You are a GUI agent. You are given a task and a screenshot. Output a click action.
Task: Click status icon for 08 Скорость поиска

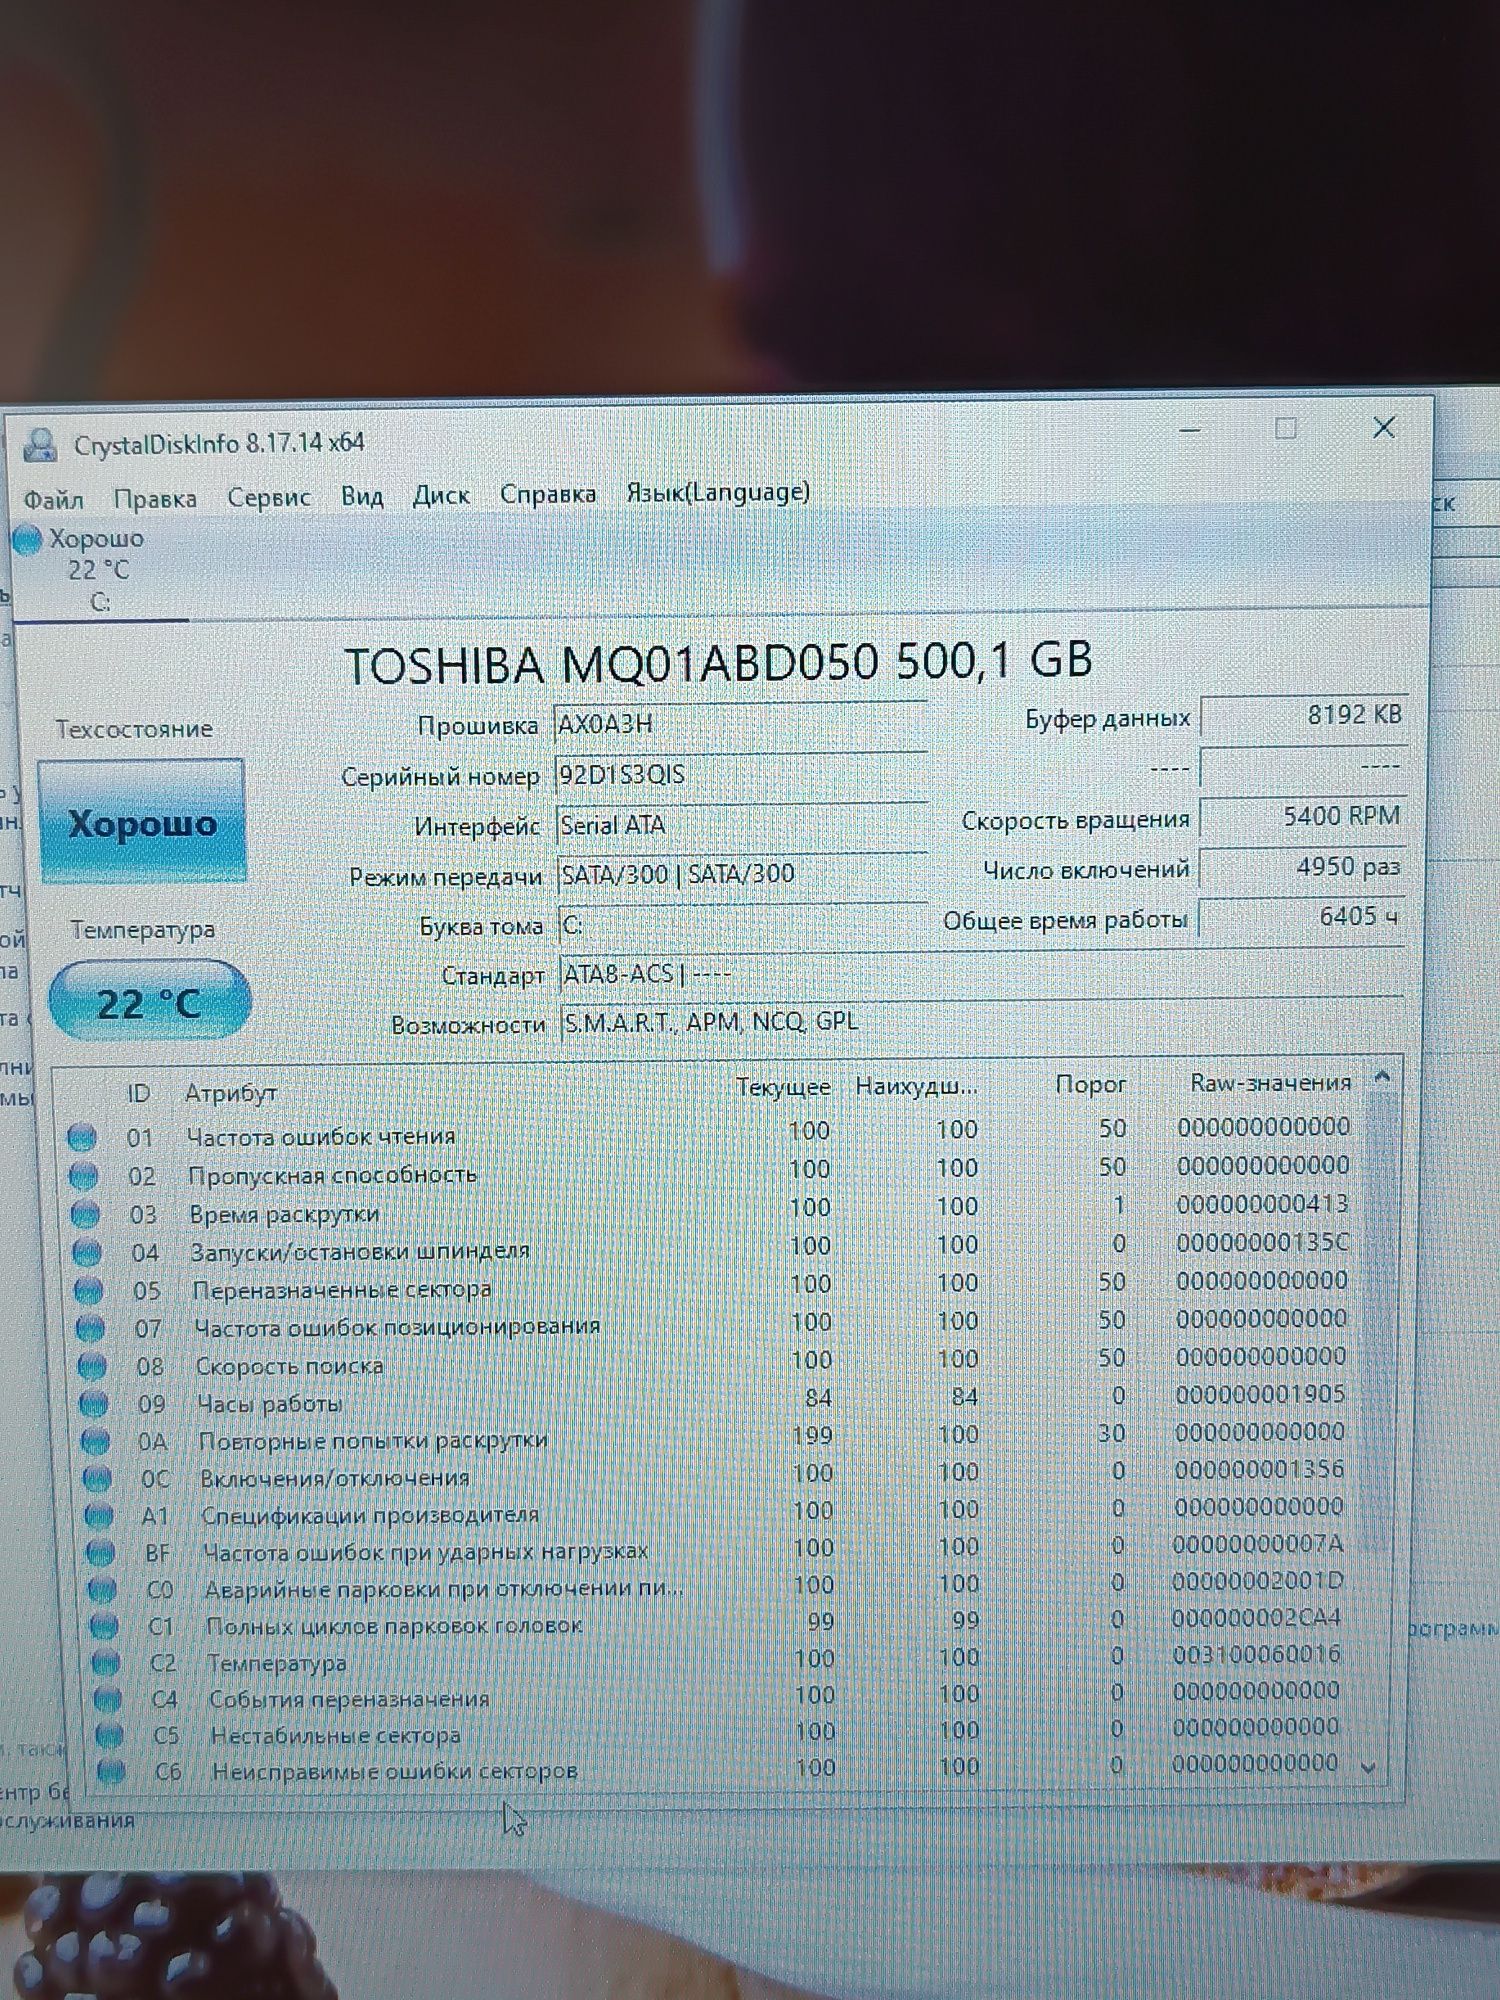(92, 1366)
